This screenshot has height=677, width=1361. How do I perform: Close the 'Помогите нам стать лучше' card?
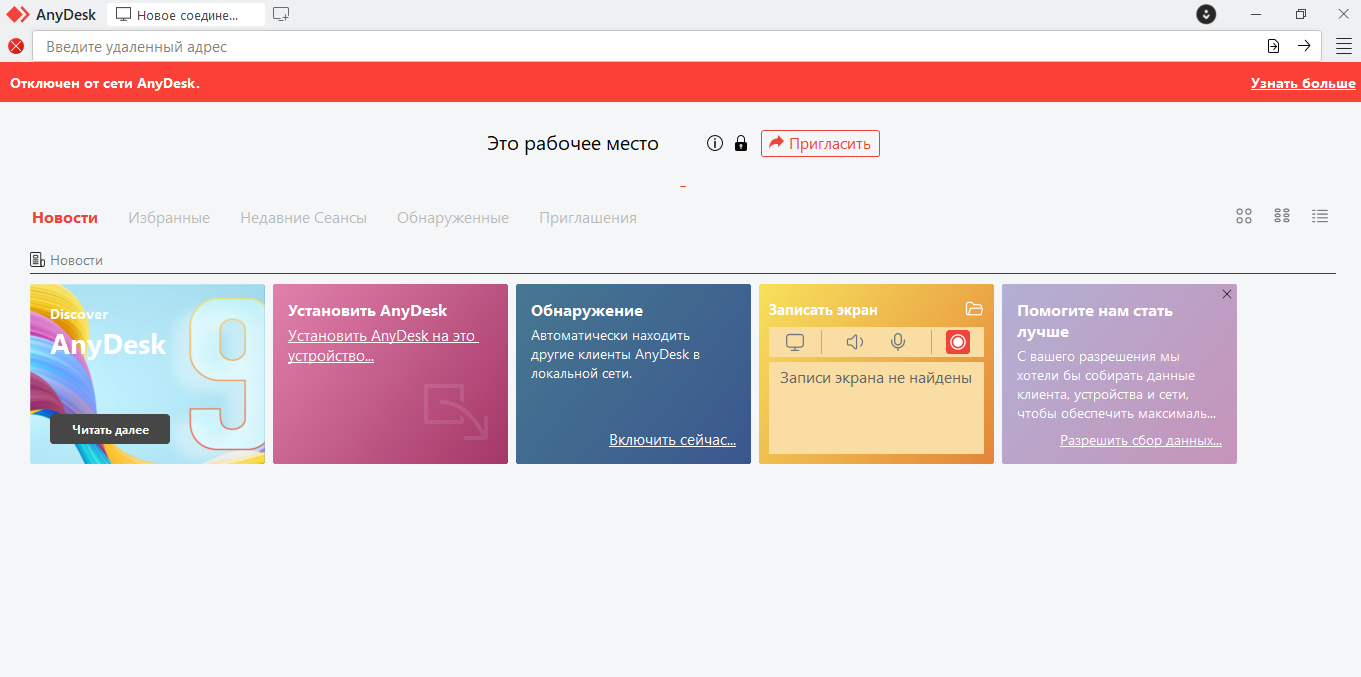click(1227, 294)
